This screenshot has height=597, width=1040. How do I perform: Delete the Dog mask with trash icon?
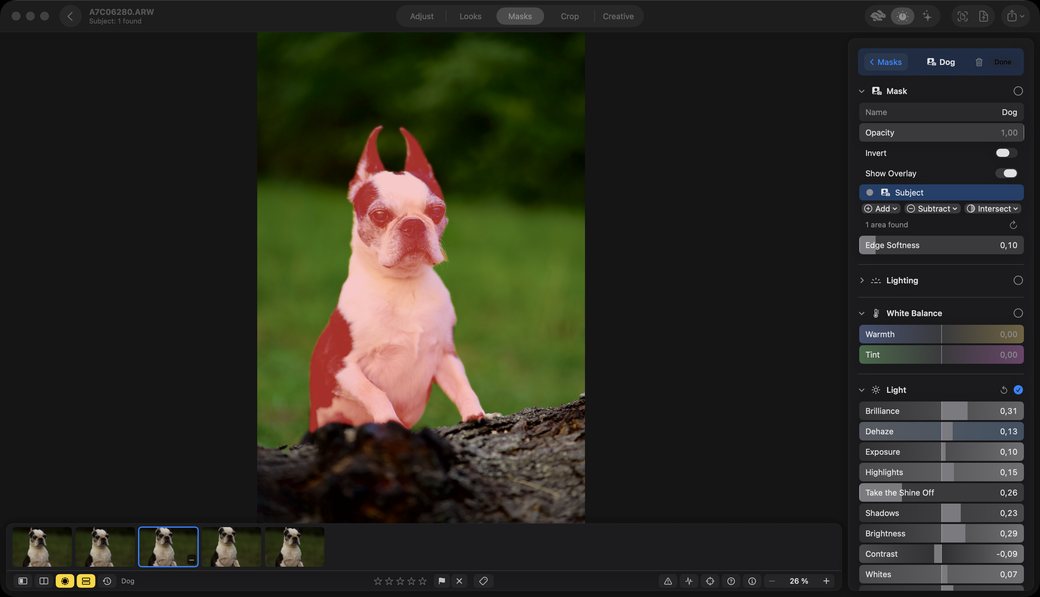pos(978,62)
